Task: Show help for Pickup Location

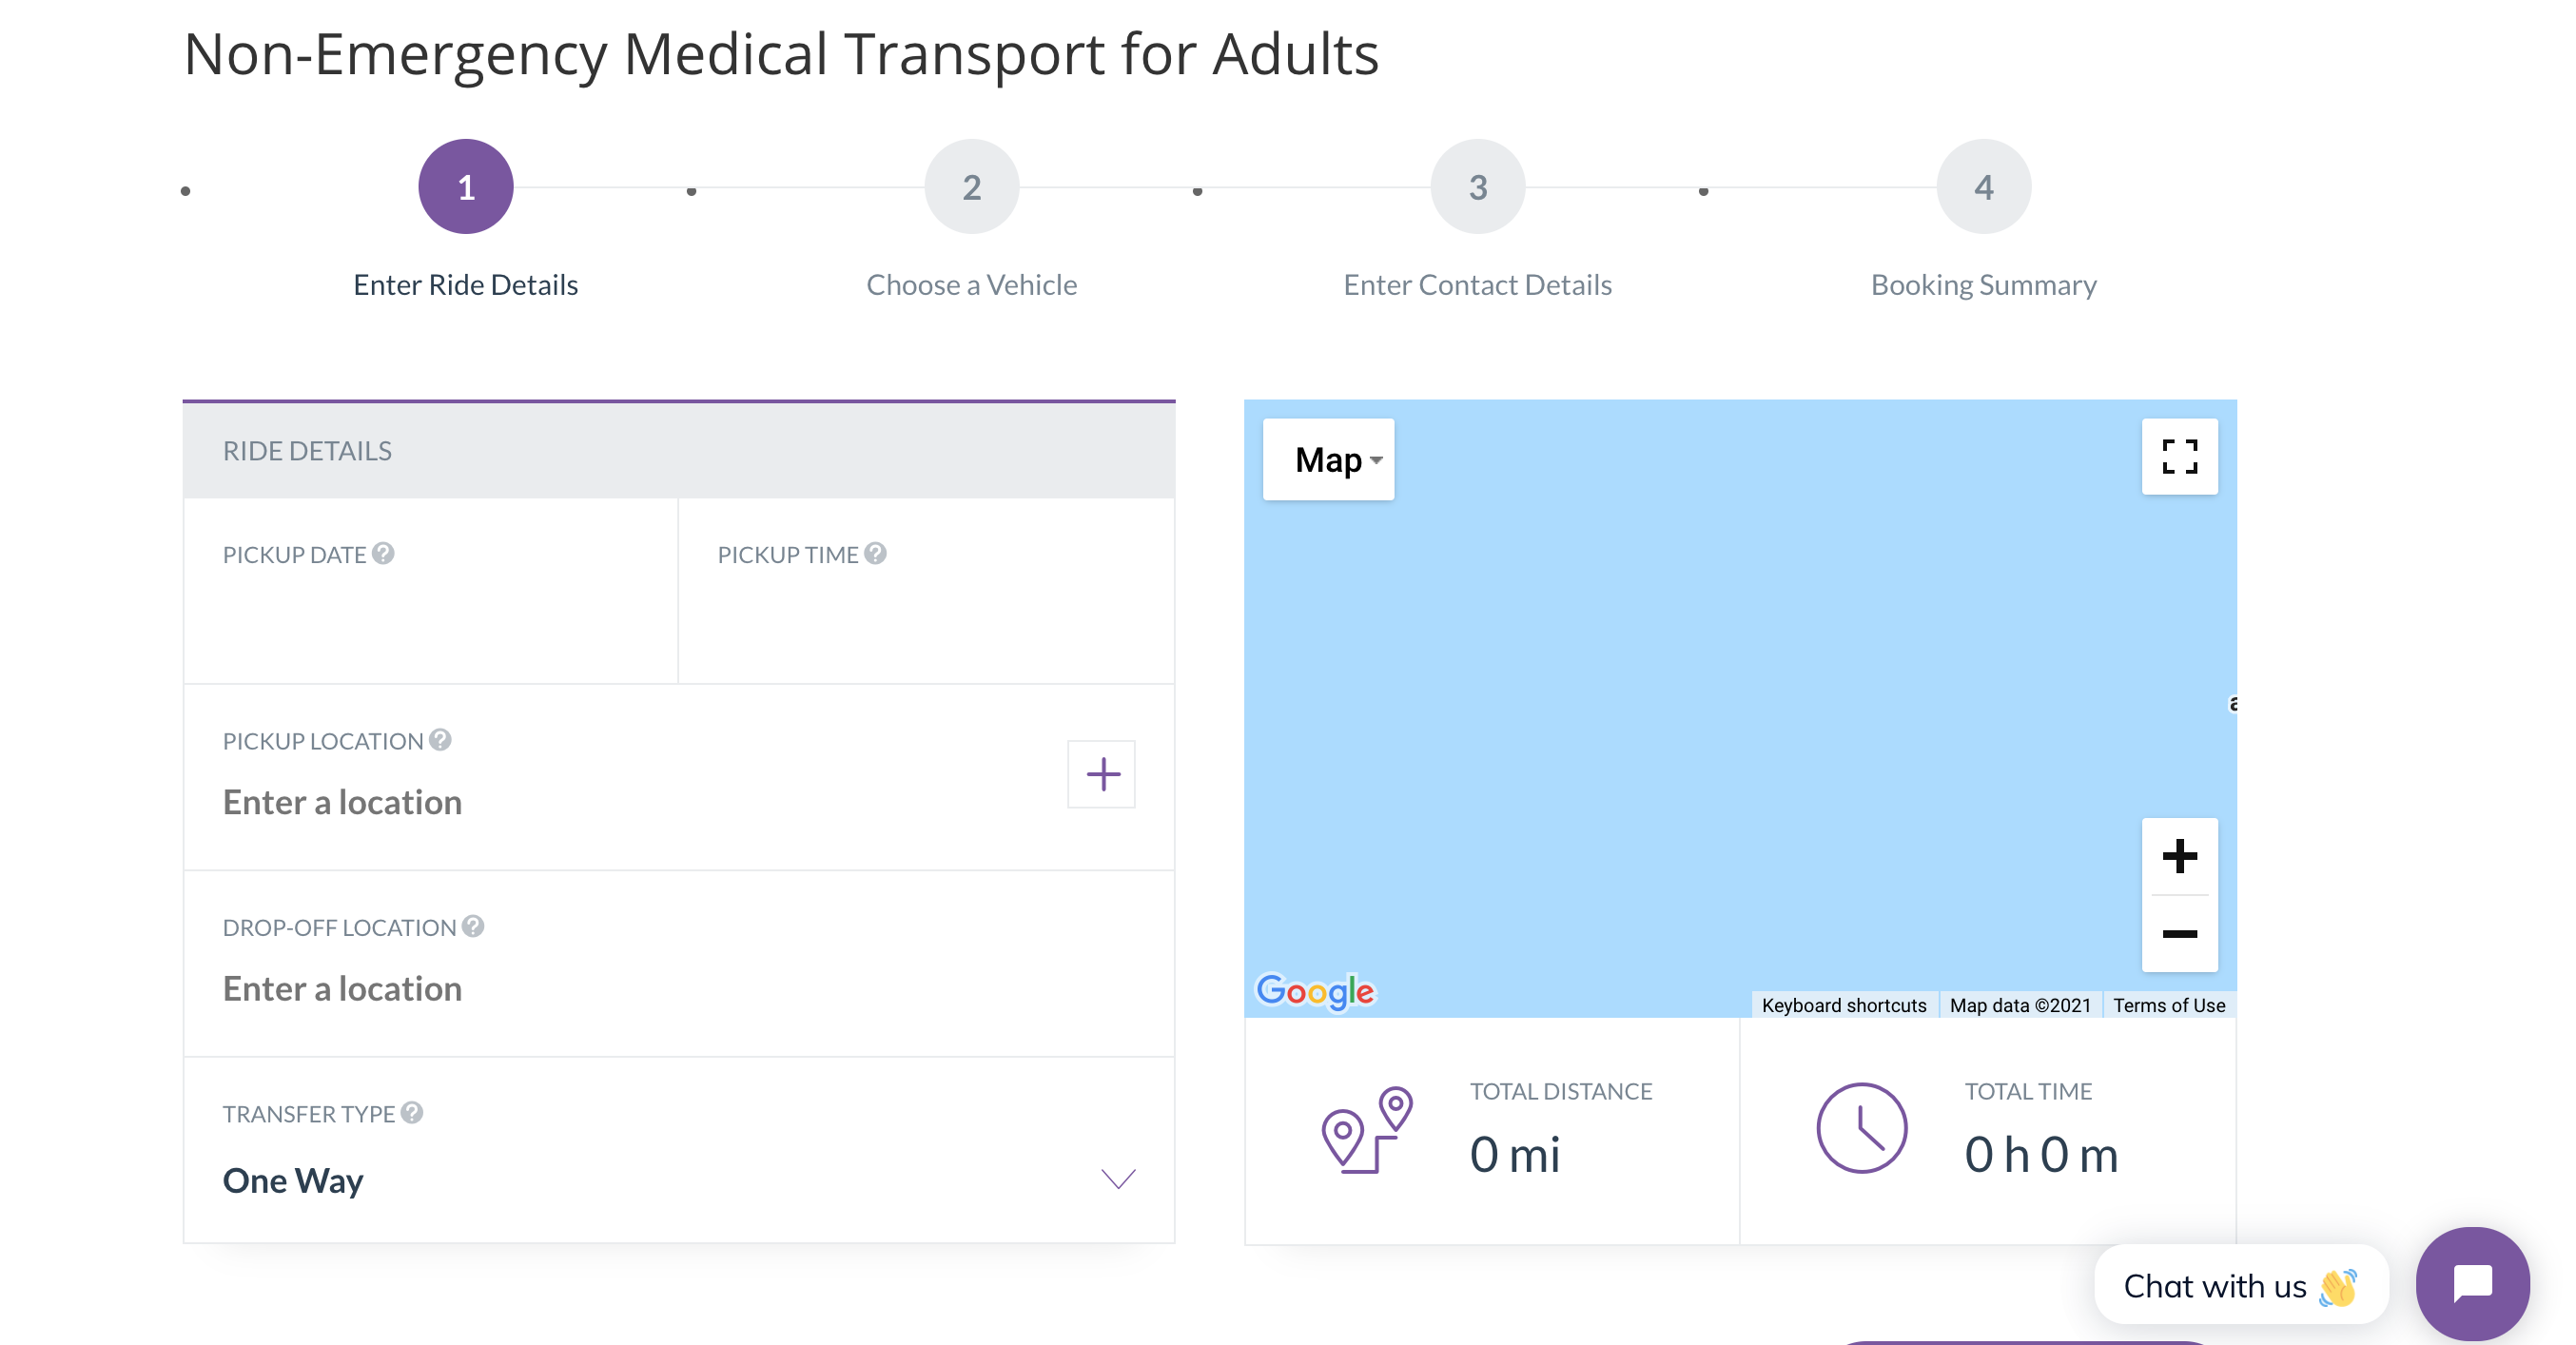Action: pyautogui.click(x=440, y=740)
